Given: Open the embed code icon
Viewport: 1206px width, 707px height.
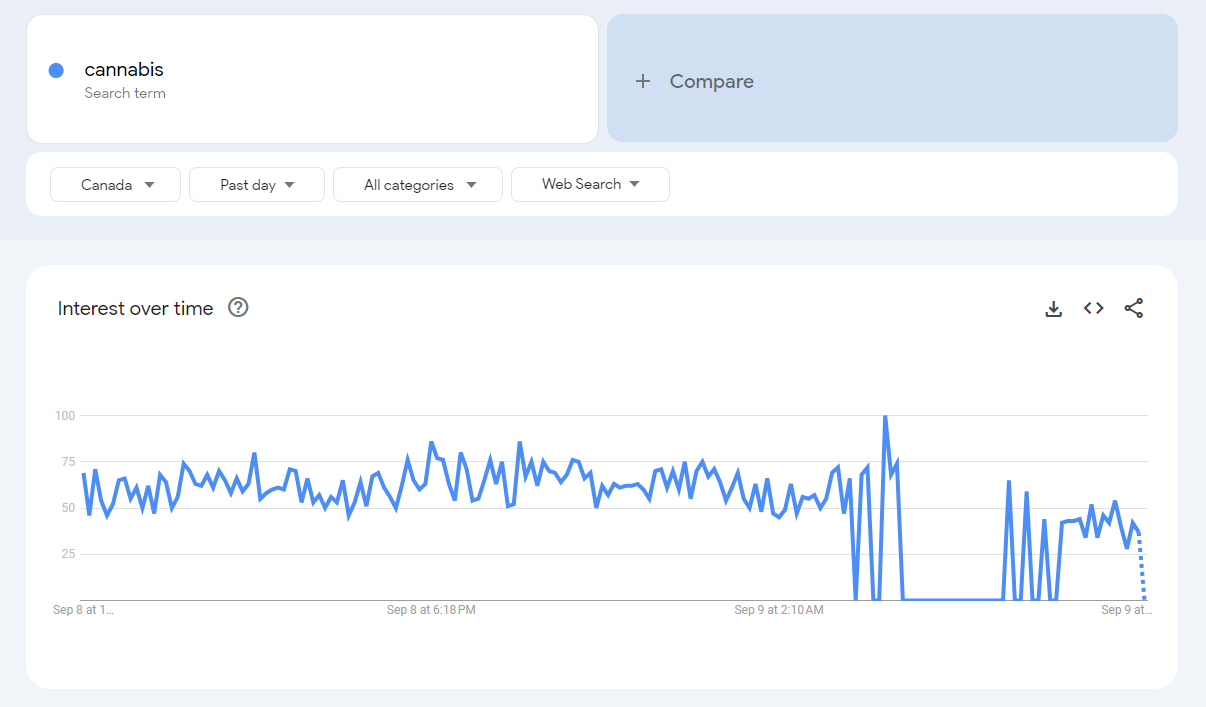Looking at the screenshot, I should pos(1093,309).
